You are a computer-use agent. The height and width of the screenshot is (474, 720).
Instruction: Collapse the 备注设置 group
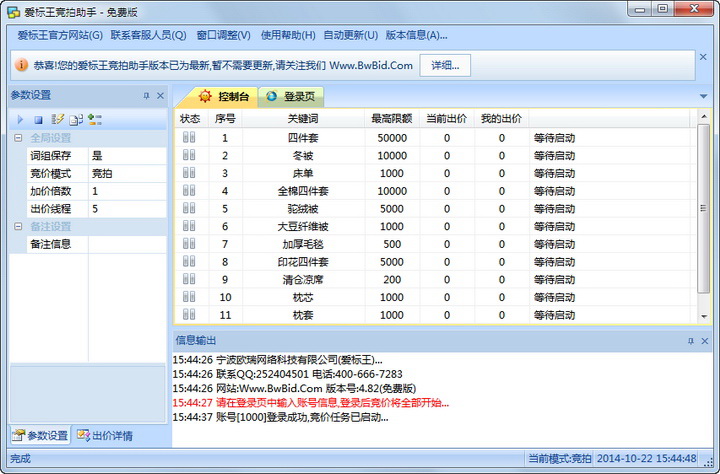coord(18,226)
